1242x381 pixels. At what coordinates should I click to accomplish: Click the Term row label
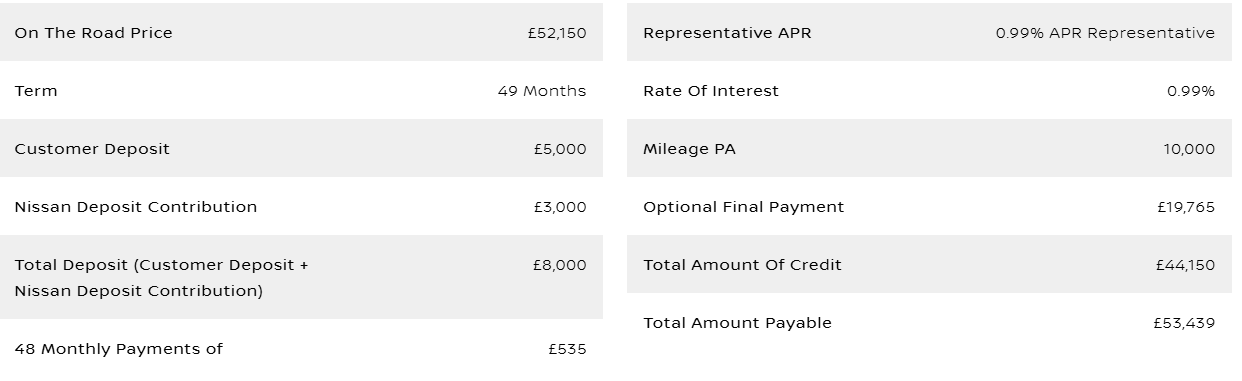point(36,91)
